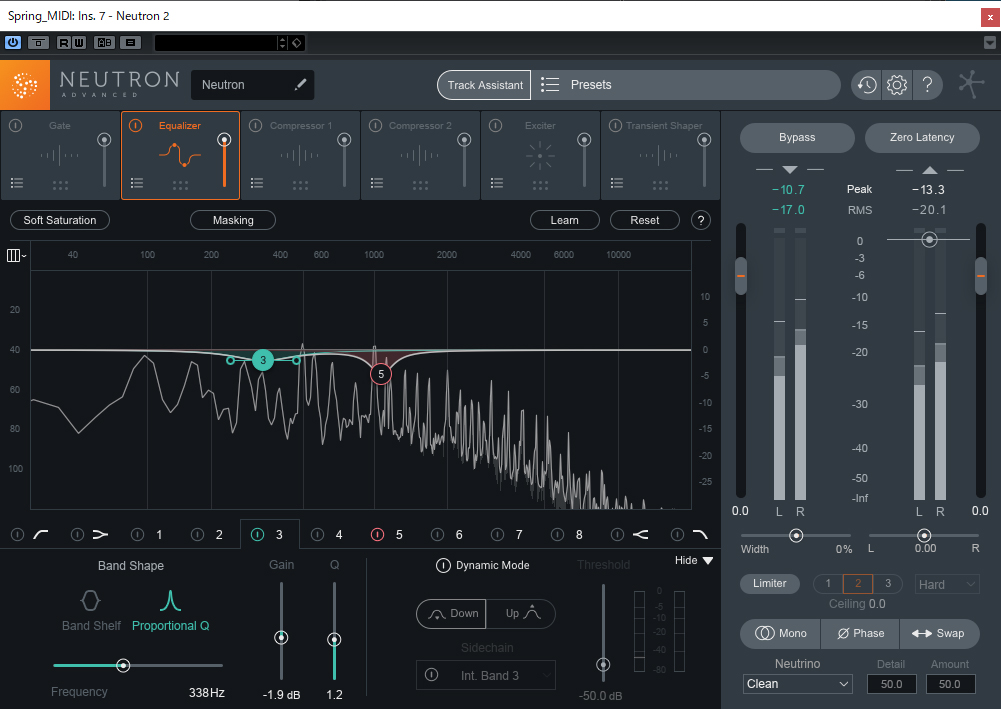Toggle band 5 power button
The height and width of the screenshot is (709, 1001).
tap(377, 534)
